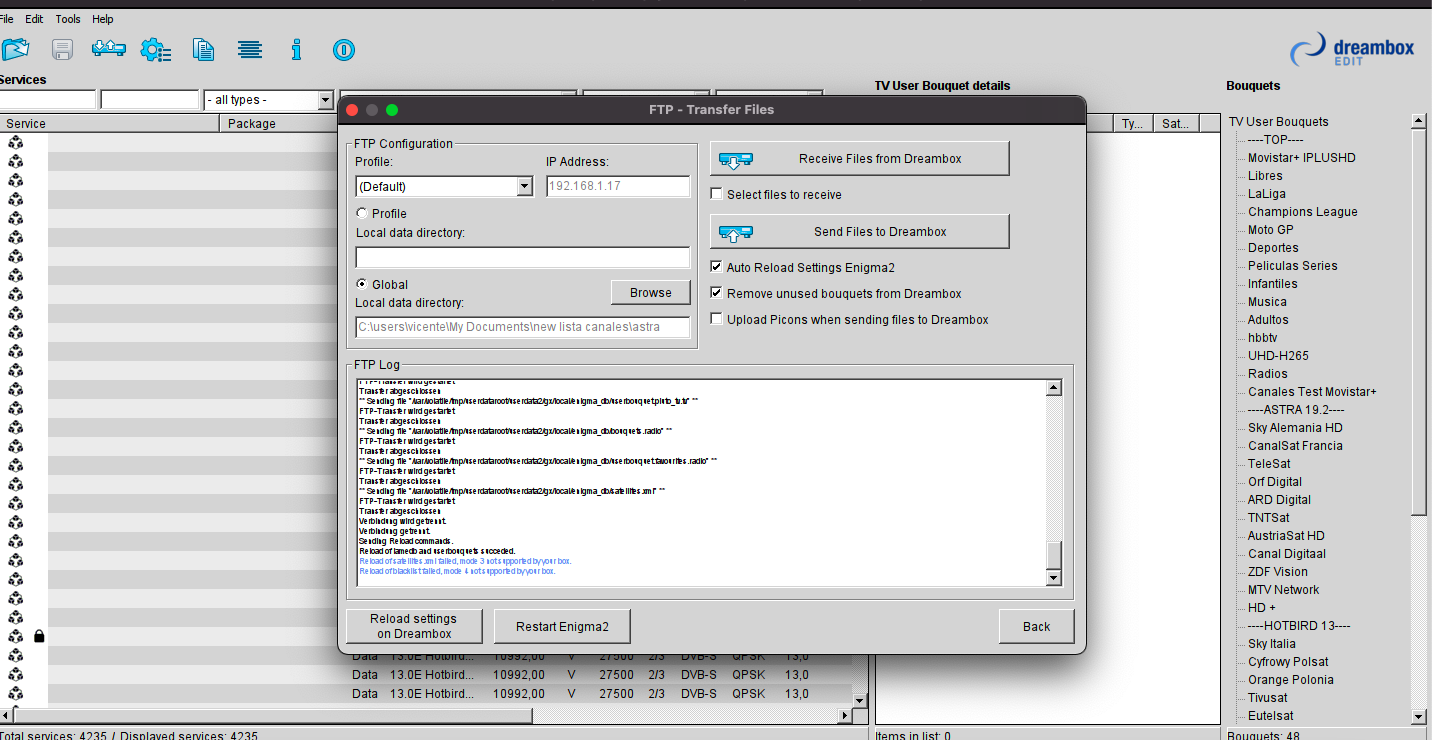This screenshot has height=740, width=1432.
Task: Select the Profile radio button
Action: tap(362, 213)
